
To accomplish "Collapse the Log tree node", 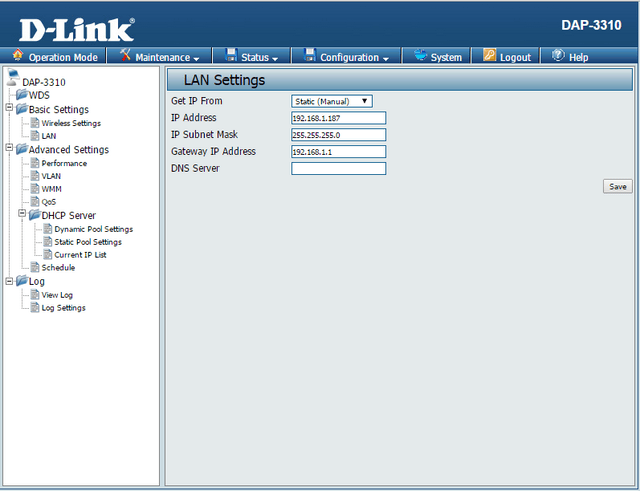I will click(9, 281).
